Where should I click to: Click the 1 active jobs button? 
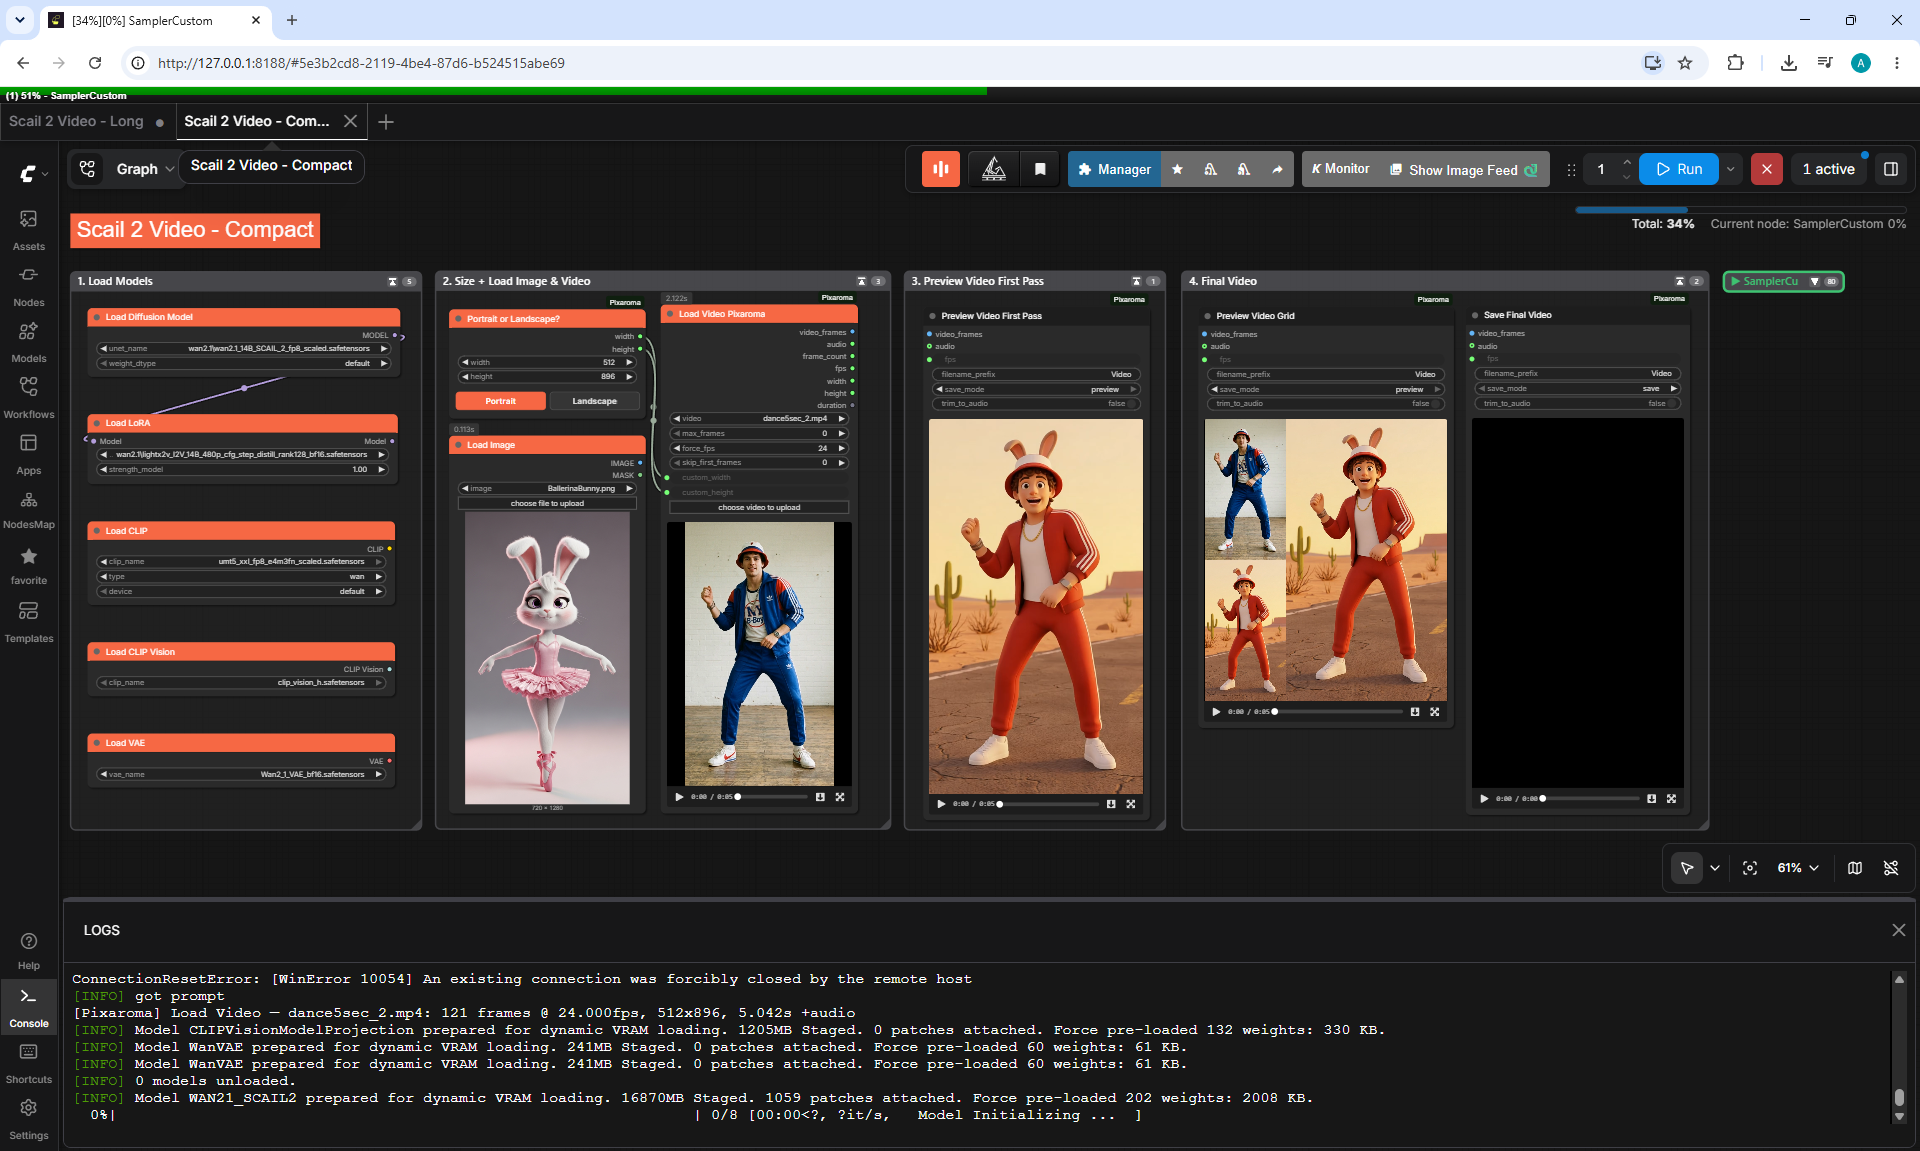(x=1829, y=169)
